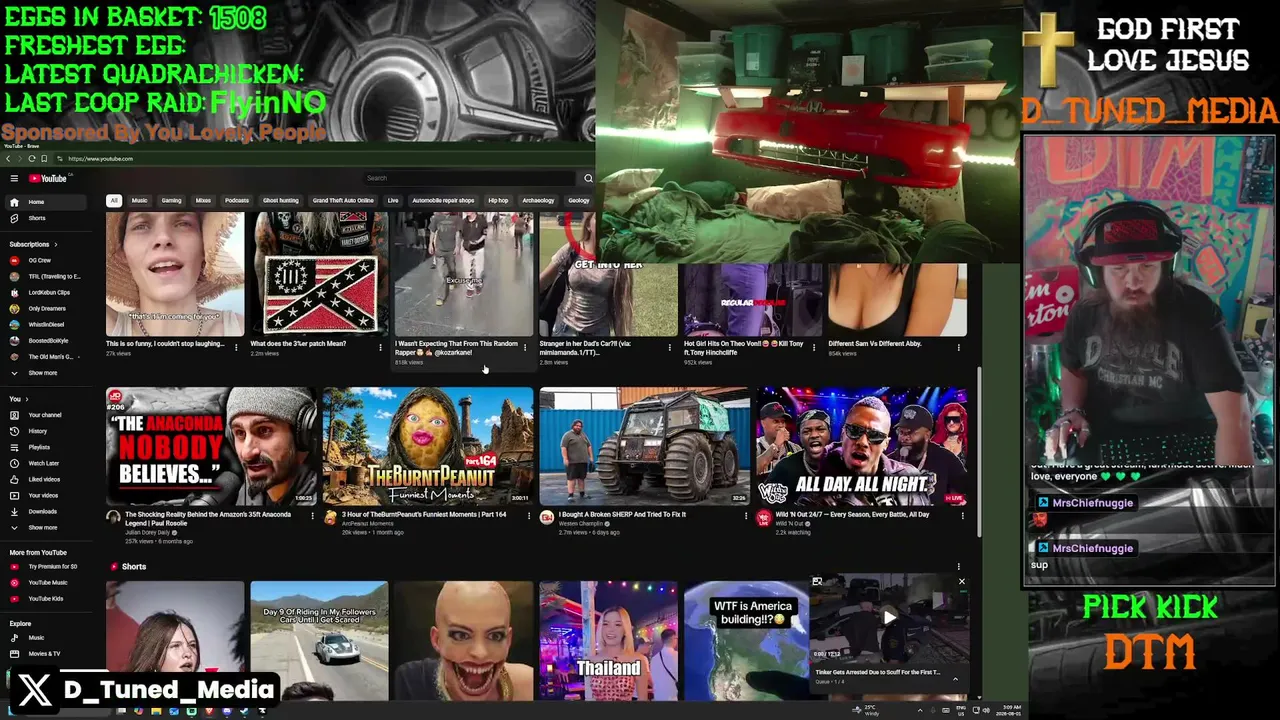1280x720 pixels.
Task: Click the browser address bar URL
Action: tap(100, 158)
